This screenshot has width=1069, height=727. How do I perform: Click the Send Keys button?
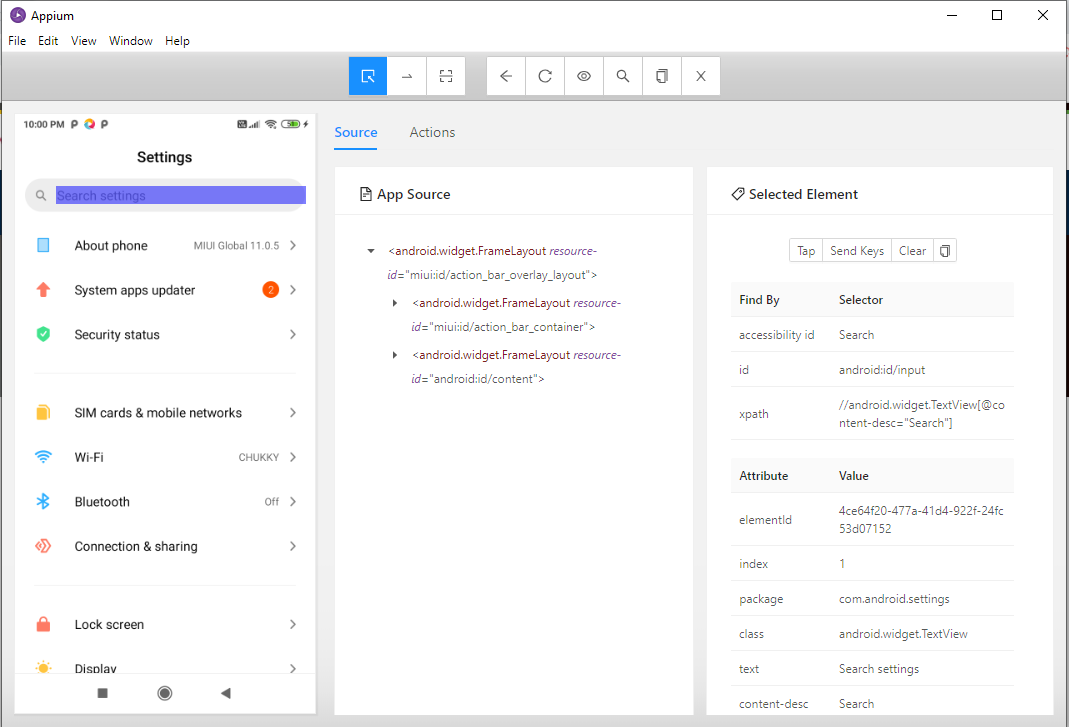pyautogui.click(x=857, y=251)
